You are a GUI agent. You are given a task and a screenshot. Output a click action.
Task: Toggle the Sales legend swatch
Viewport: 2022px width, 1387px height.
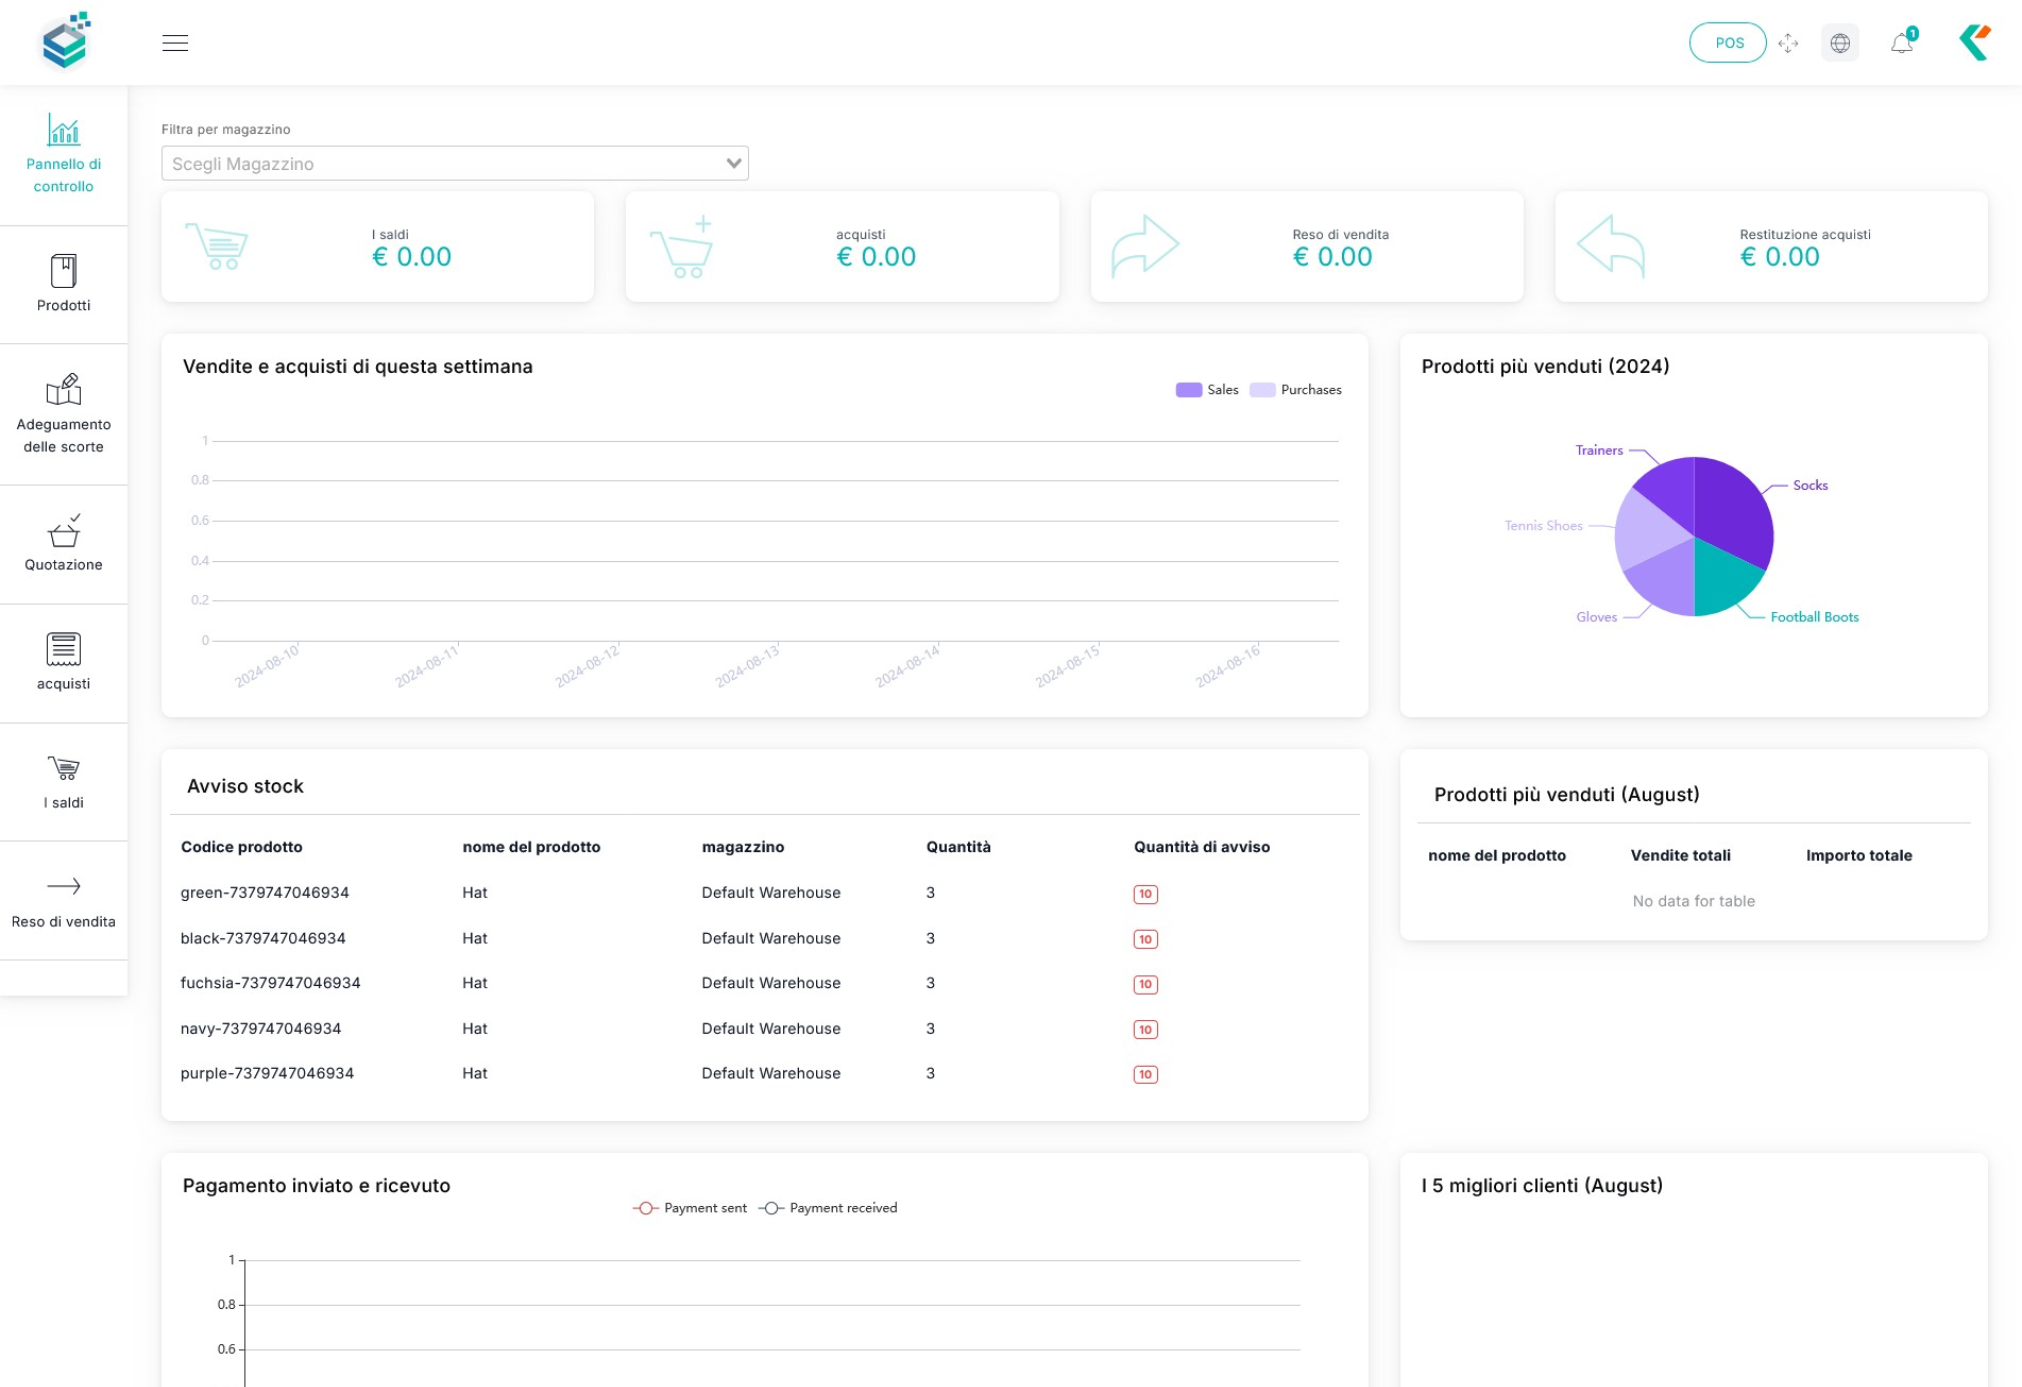(1188, 390)
